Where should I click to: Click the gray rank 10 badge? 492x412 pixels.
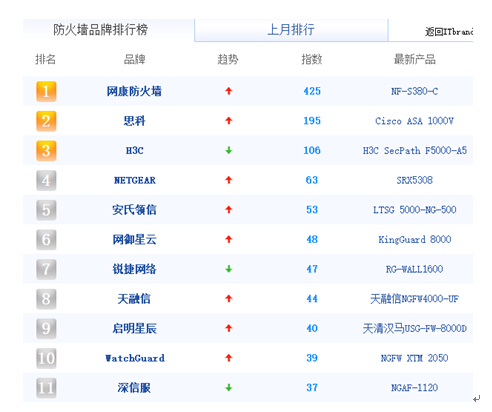[46, 358]
